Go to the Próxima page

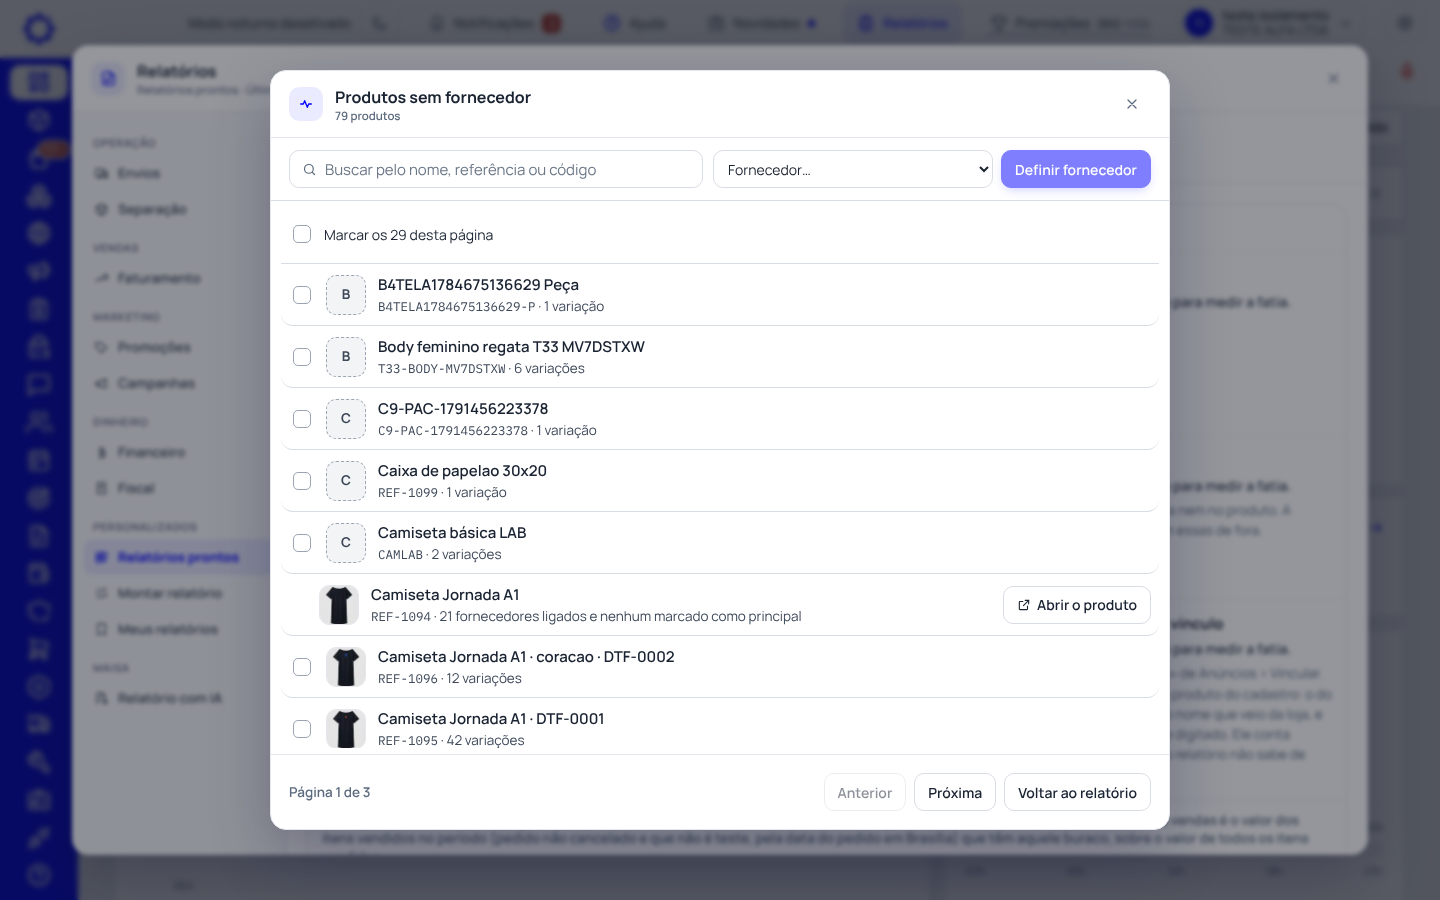955,792
